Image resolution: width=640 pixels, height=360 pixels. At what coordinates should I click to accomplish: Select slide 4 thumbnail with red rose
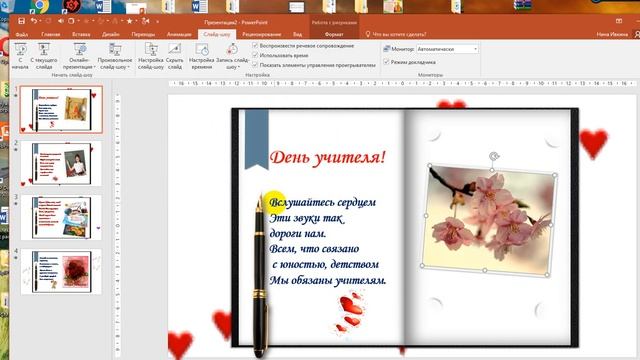(x=61, y=271)
